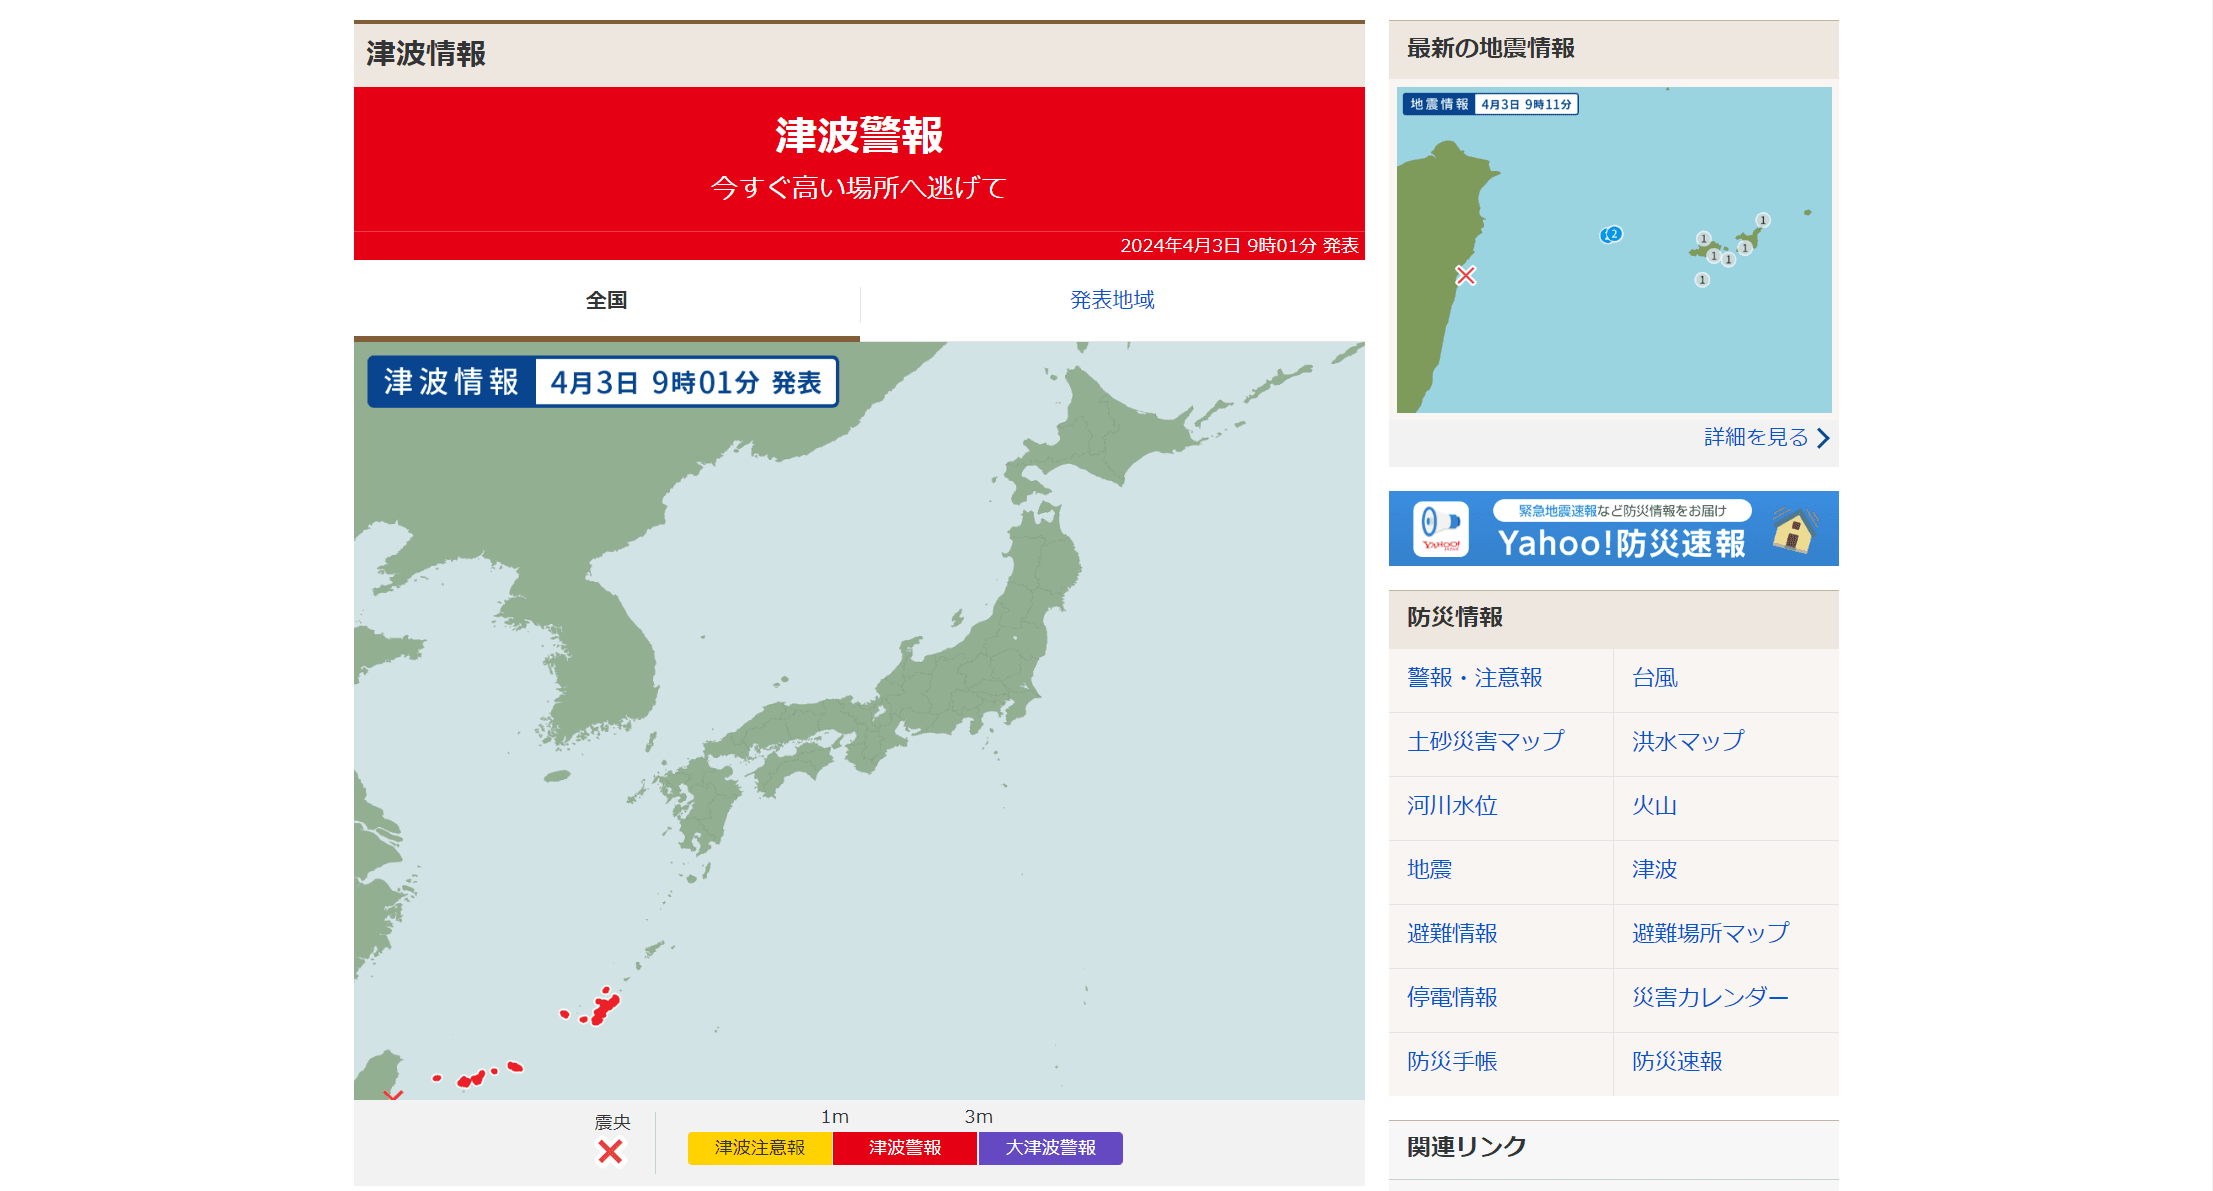Screen dimensions: 2213x1191
Task: Open the 避難場所マップ link
Action: point(1710,933)
